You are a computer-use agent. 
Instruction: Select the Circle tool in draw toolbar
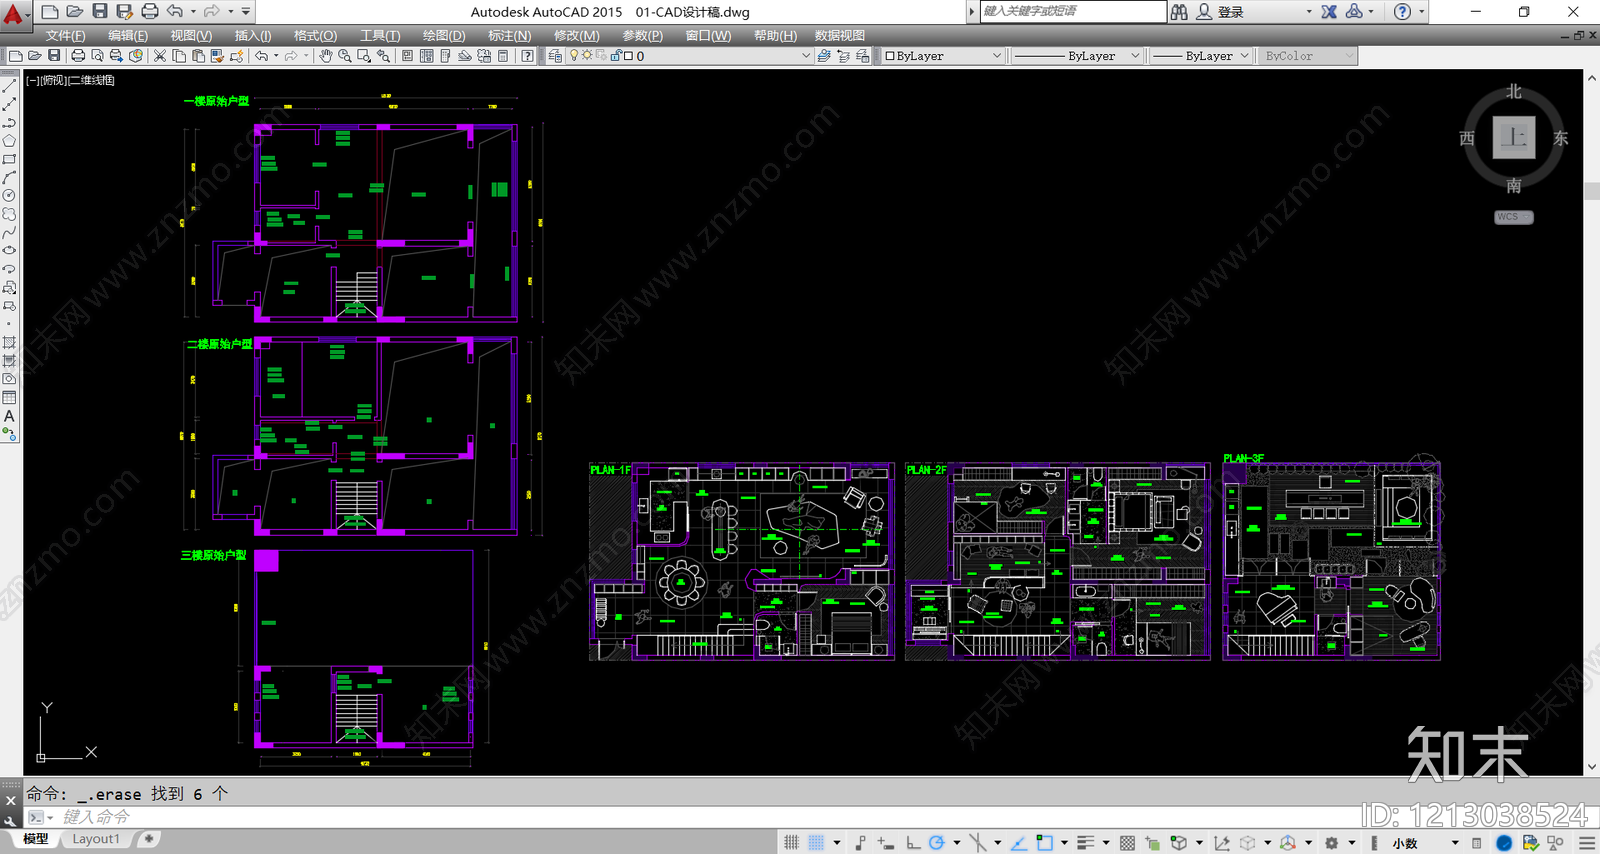point(9,196)
